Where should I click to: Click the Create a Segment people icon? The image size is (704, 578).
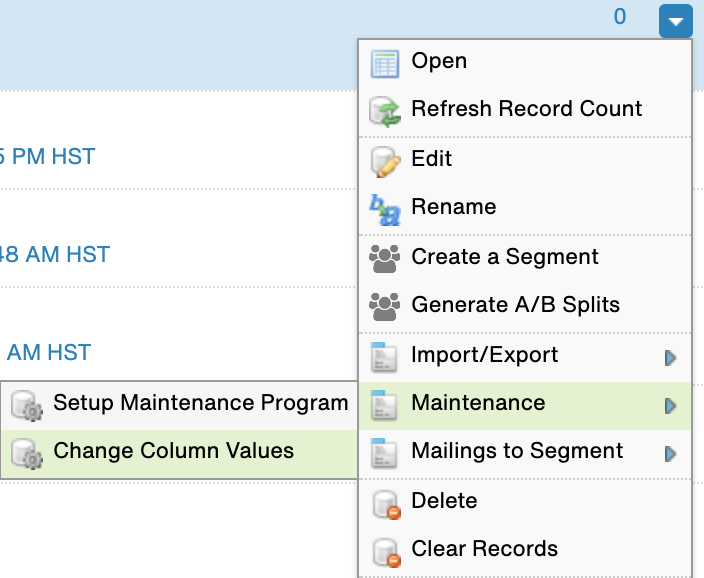[384, 259]
